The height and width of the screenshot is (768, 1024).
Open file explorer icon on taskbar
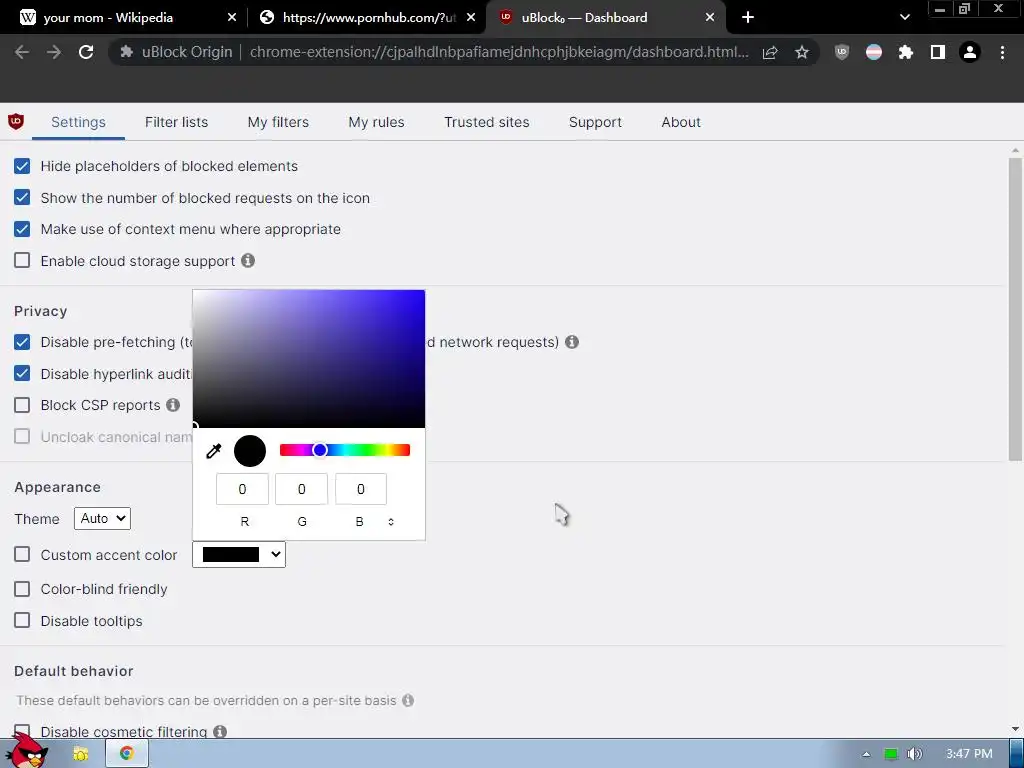pos(80,754)
